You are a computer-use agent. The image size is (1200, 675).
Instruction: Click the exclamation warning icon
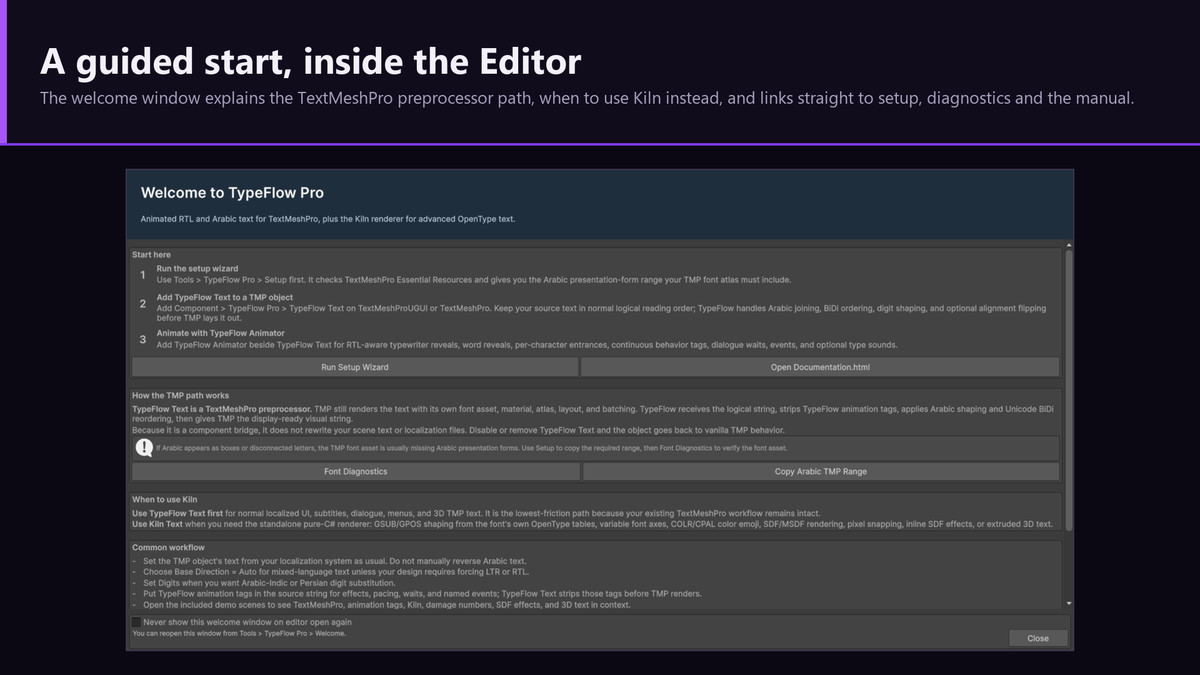145,447
